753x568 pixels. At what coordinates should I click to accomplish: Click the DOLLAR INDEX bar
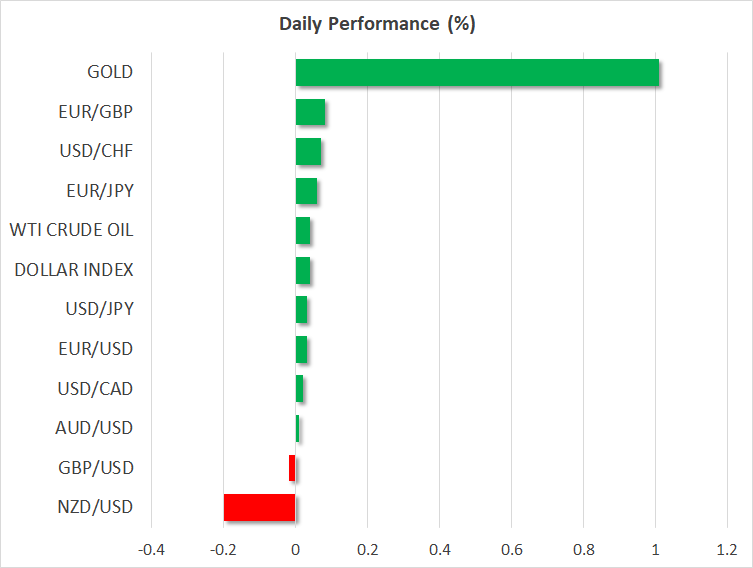(302, 270)
